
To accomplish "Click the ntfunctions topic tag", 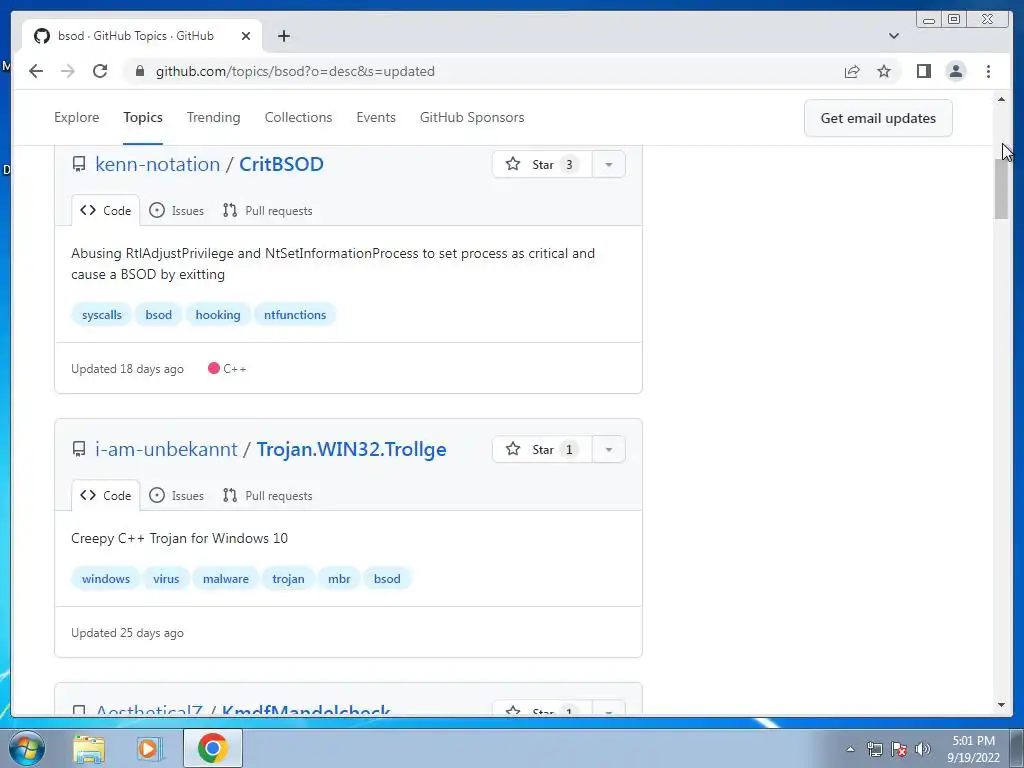I will point(295,315).
